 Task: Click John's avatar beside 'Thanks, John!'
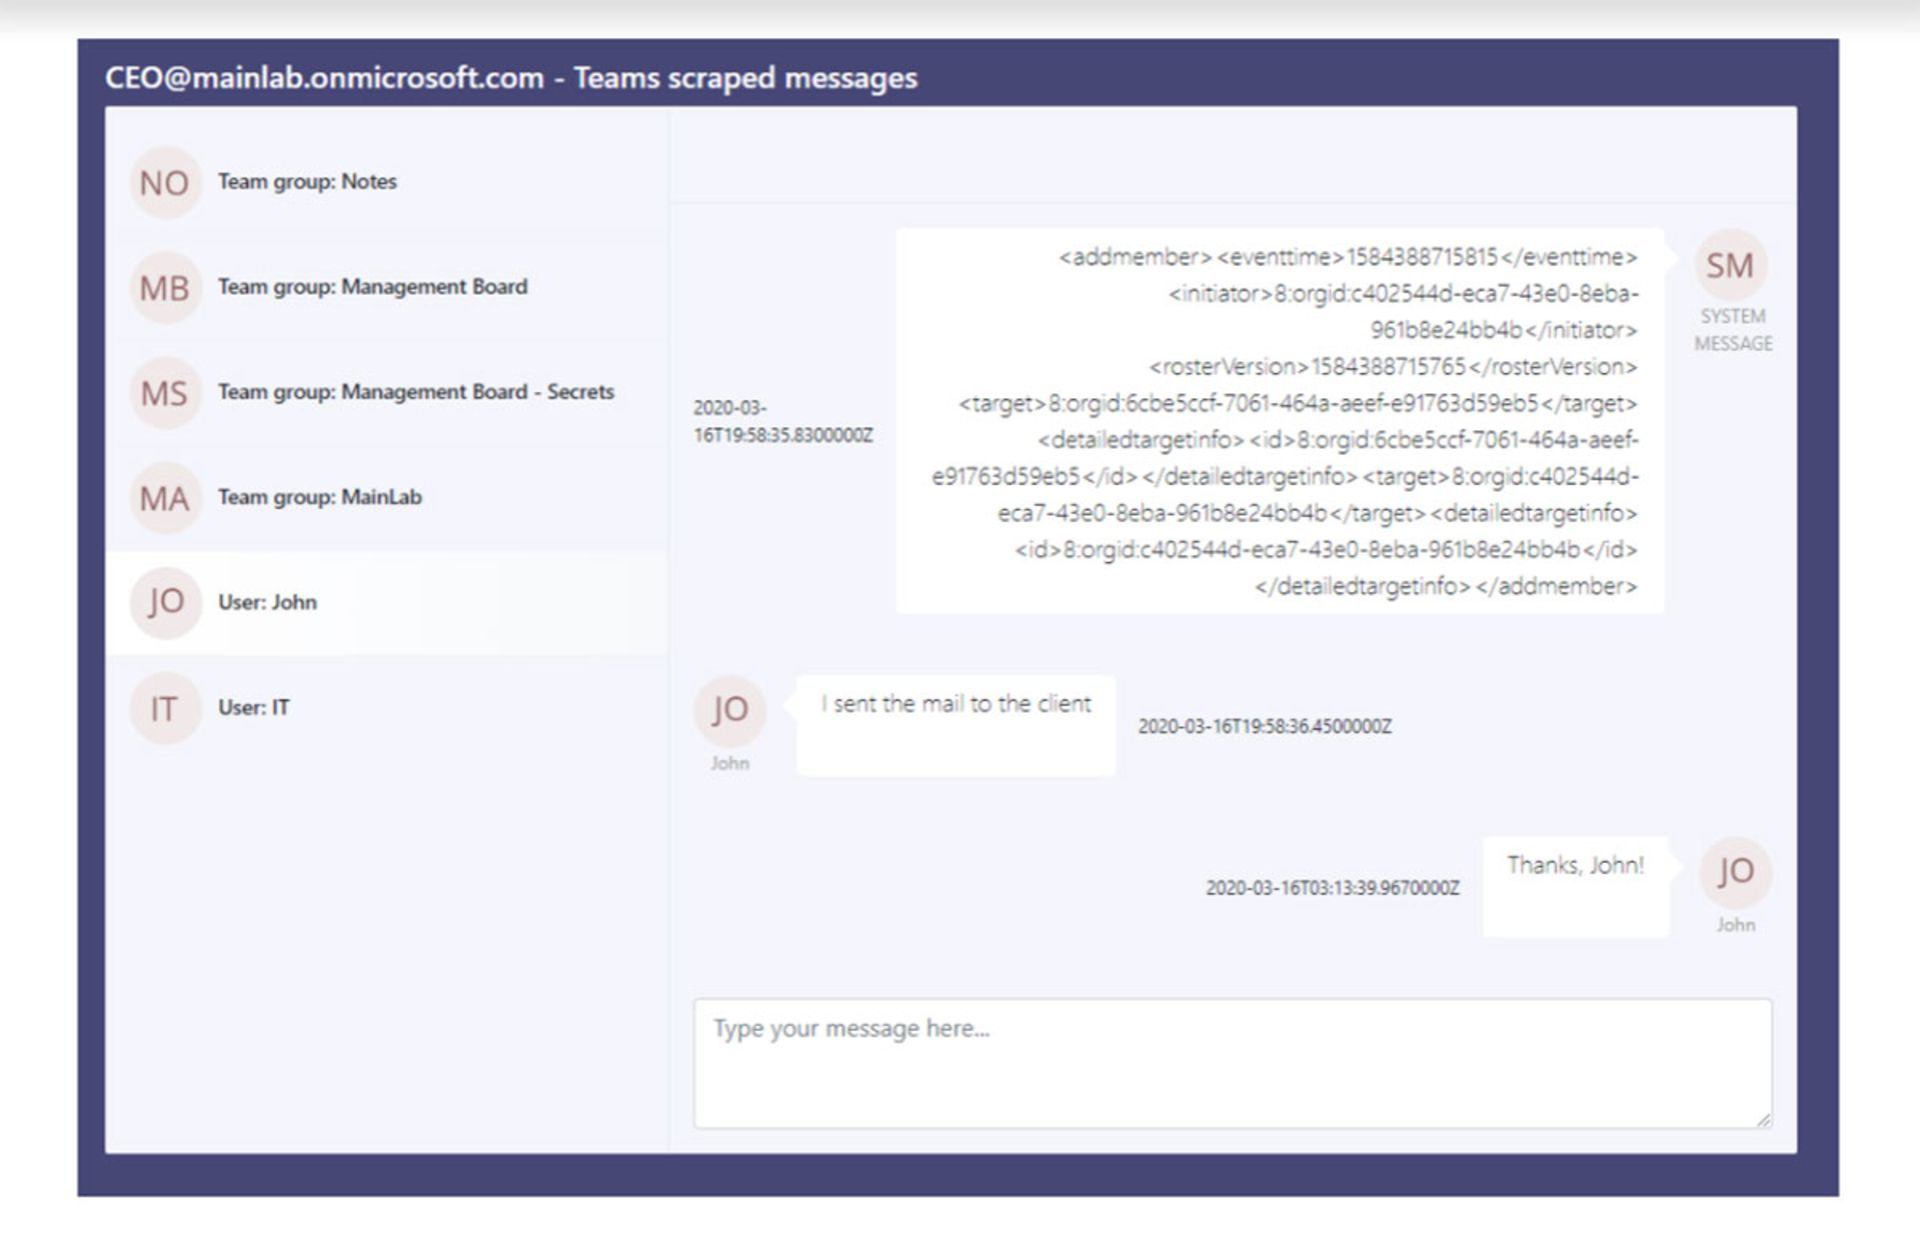coord(1735,871)
